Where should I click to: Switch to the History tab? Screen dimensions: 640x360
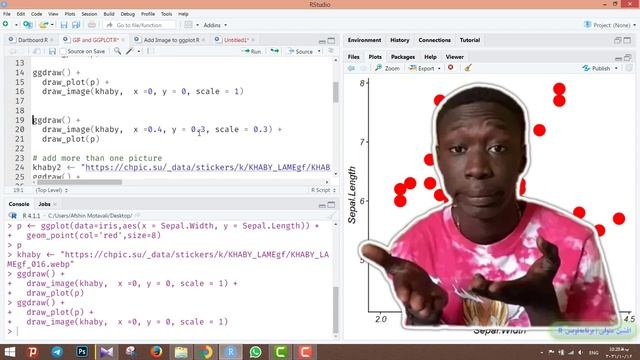[399, 40]
